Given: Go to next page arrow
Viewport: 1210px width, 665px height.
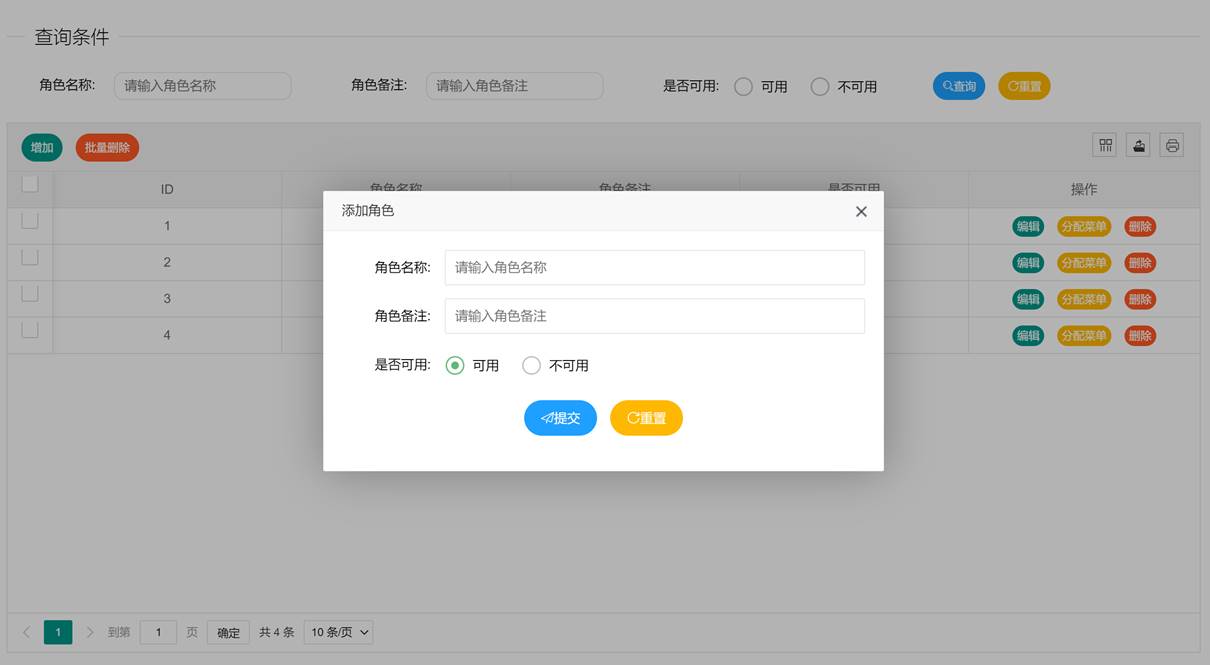Looking at the screenshot, I should [89, 632].
